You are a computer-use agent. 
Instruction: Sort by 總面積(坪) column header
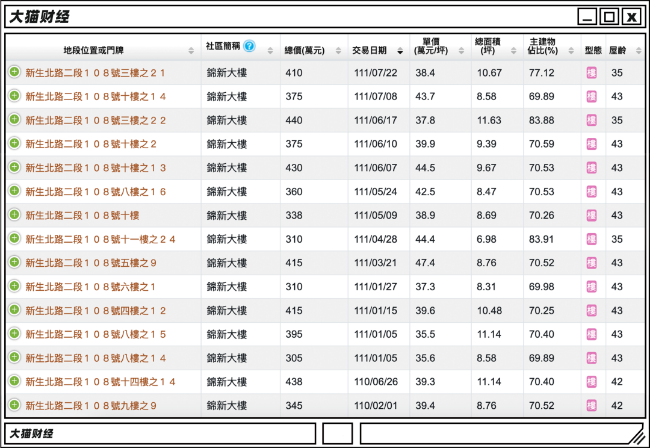(x=497, y=46)
